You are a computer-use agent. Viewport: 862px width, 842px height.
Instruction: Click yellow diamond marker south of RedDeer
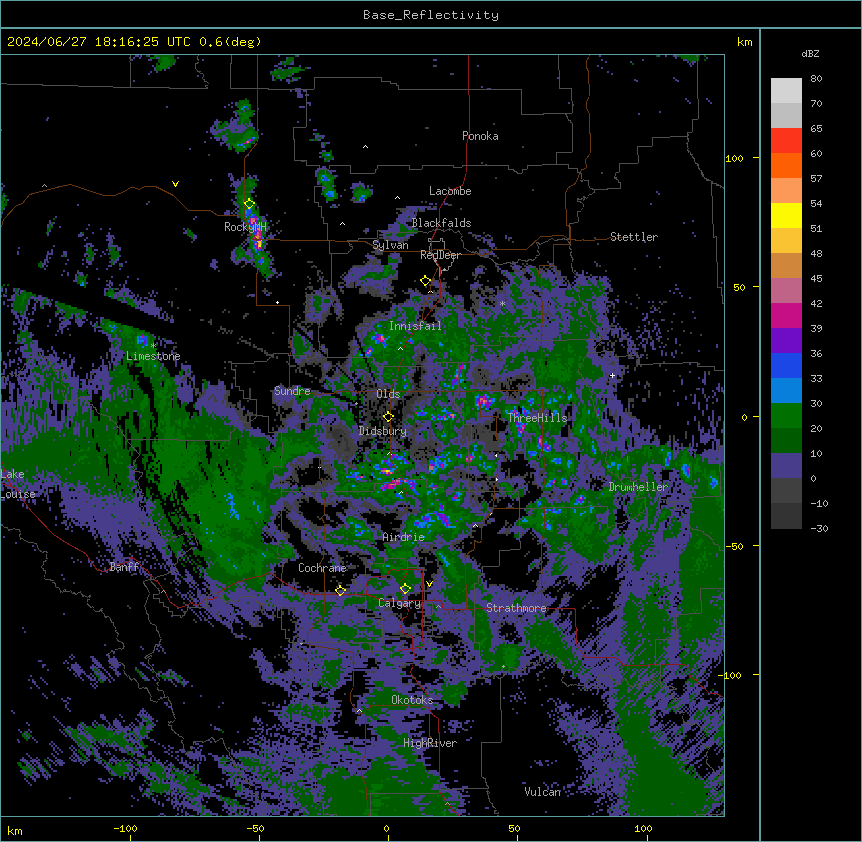(425, 281)
